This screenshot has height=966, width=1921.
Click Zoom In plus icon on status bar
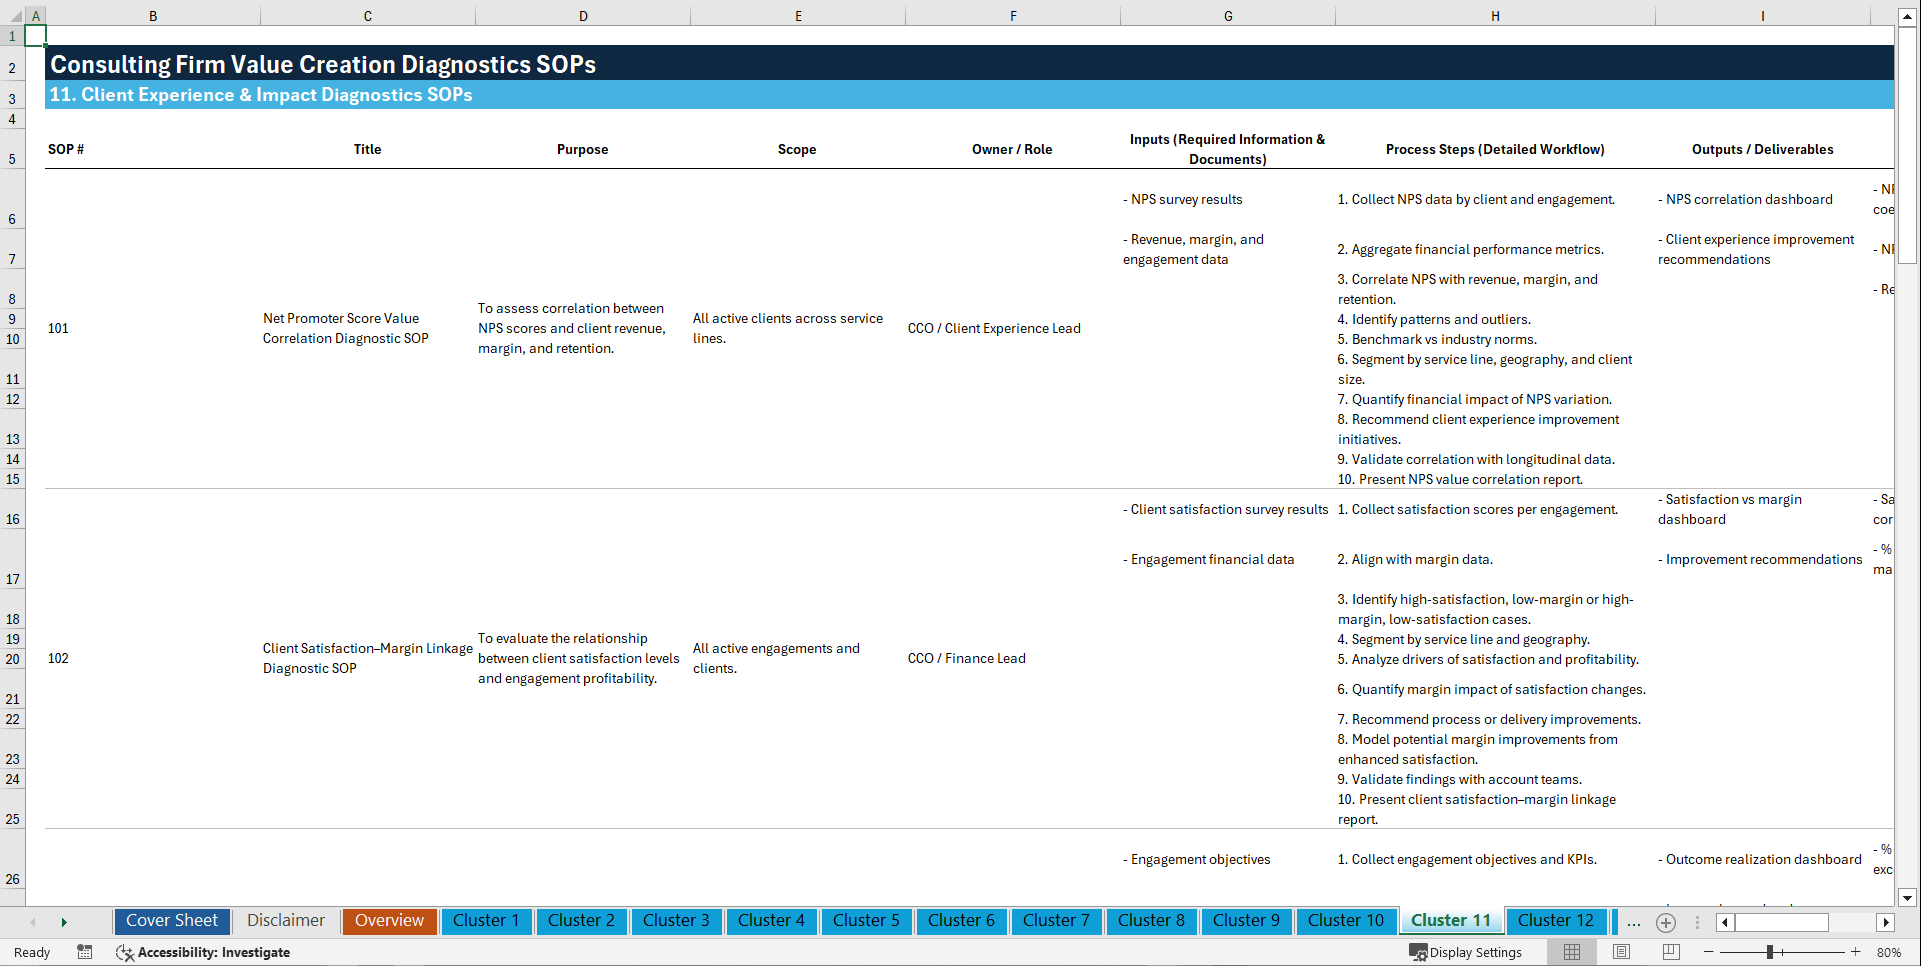[1857, 952]
